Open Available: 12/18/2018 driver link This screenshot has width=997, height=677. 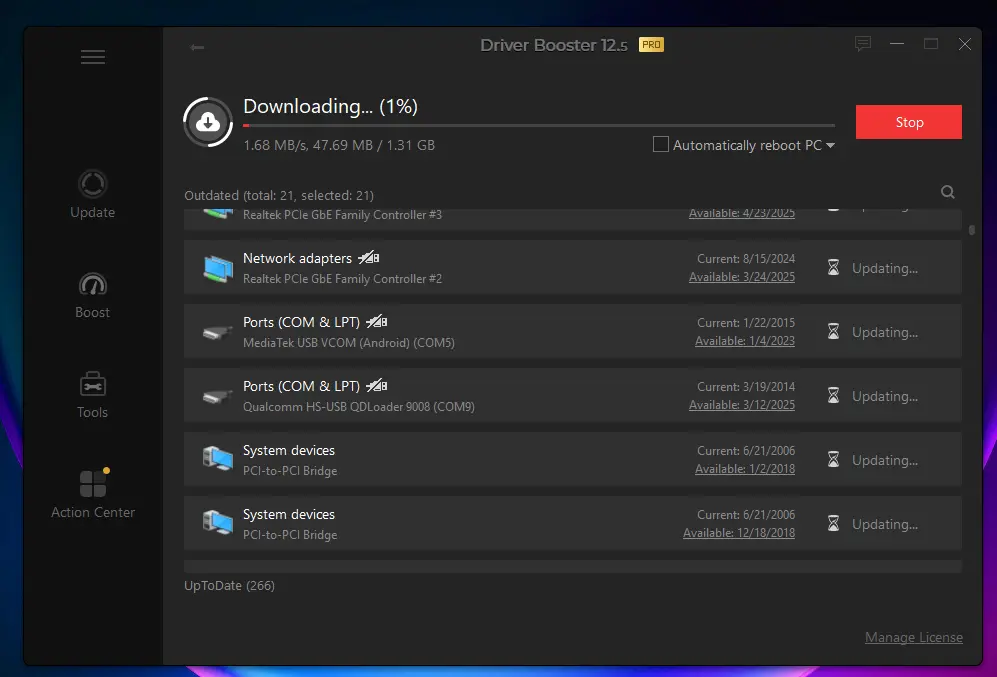(x=739, y=533)
